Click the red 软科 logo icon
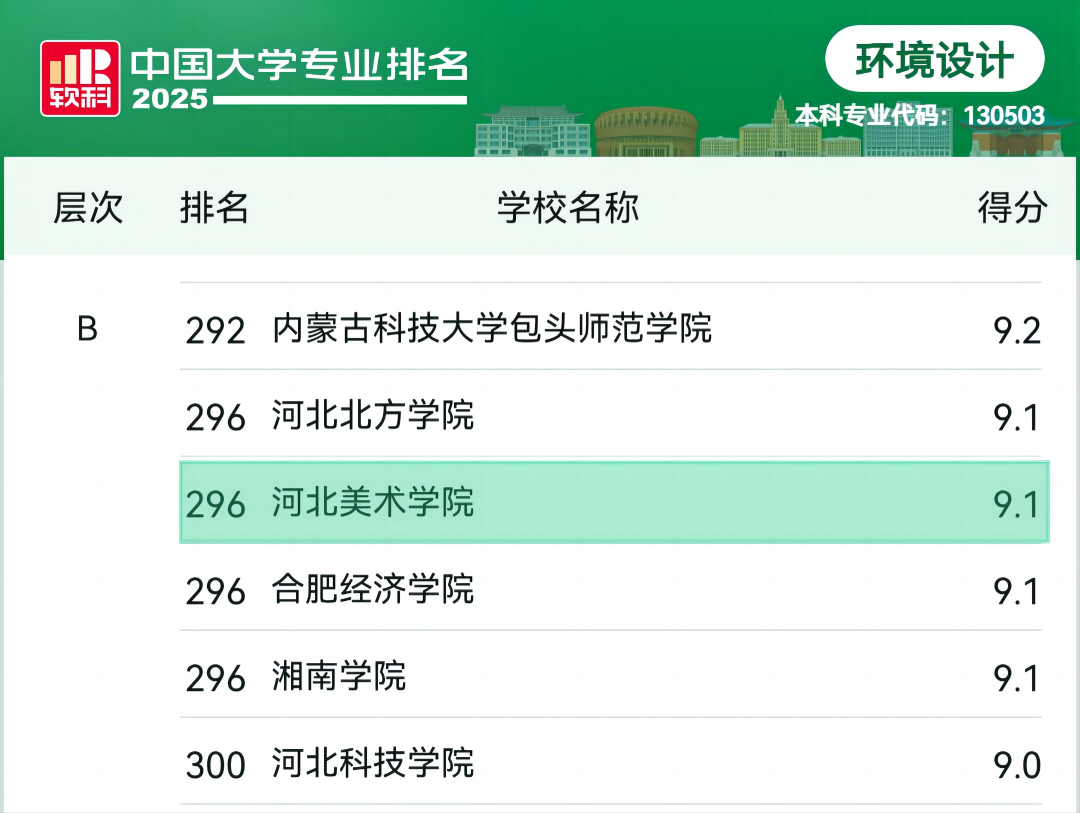This screenshot has width=1080, height=813. [80, 78]
